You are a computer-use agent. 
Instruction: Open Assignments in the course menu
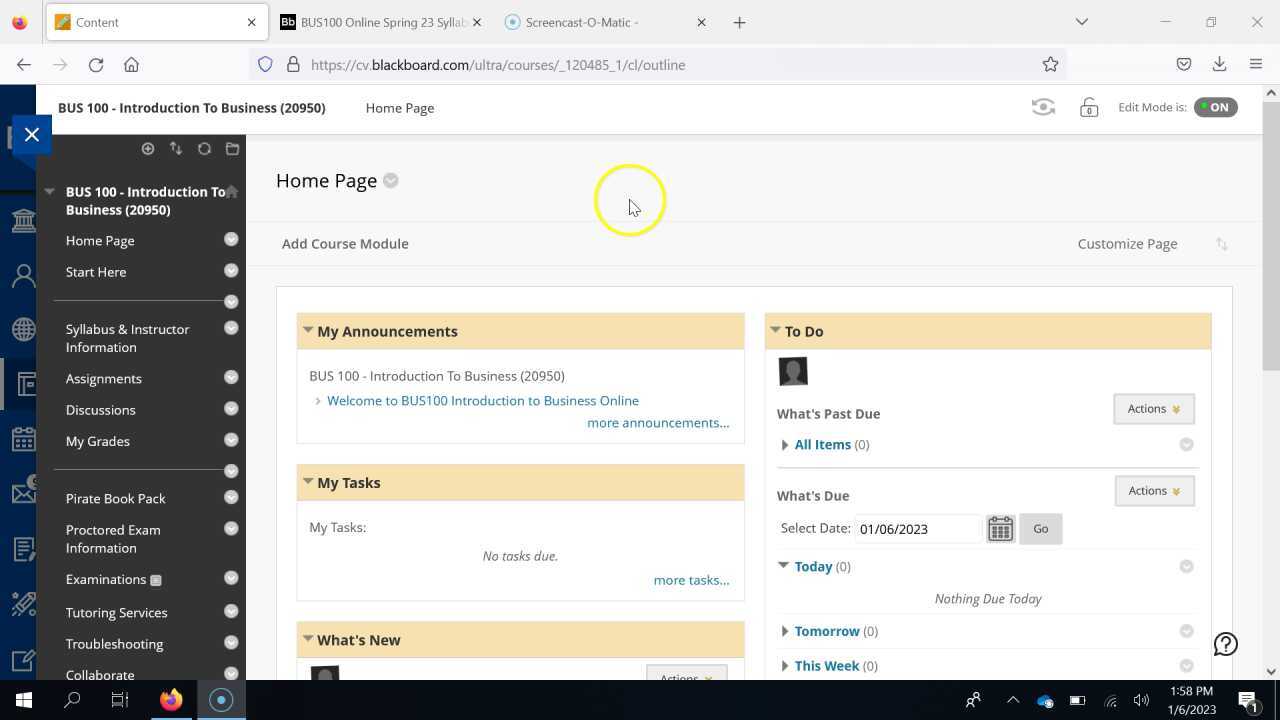pyautogui.click(x=104, y=379)
